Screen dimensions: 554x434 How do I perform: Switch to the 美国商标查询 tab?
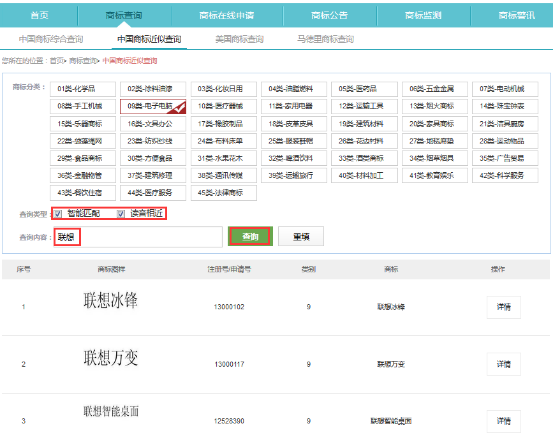240,39
